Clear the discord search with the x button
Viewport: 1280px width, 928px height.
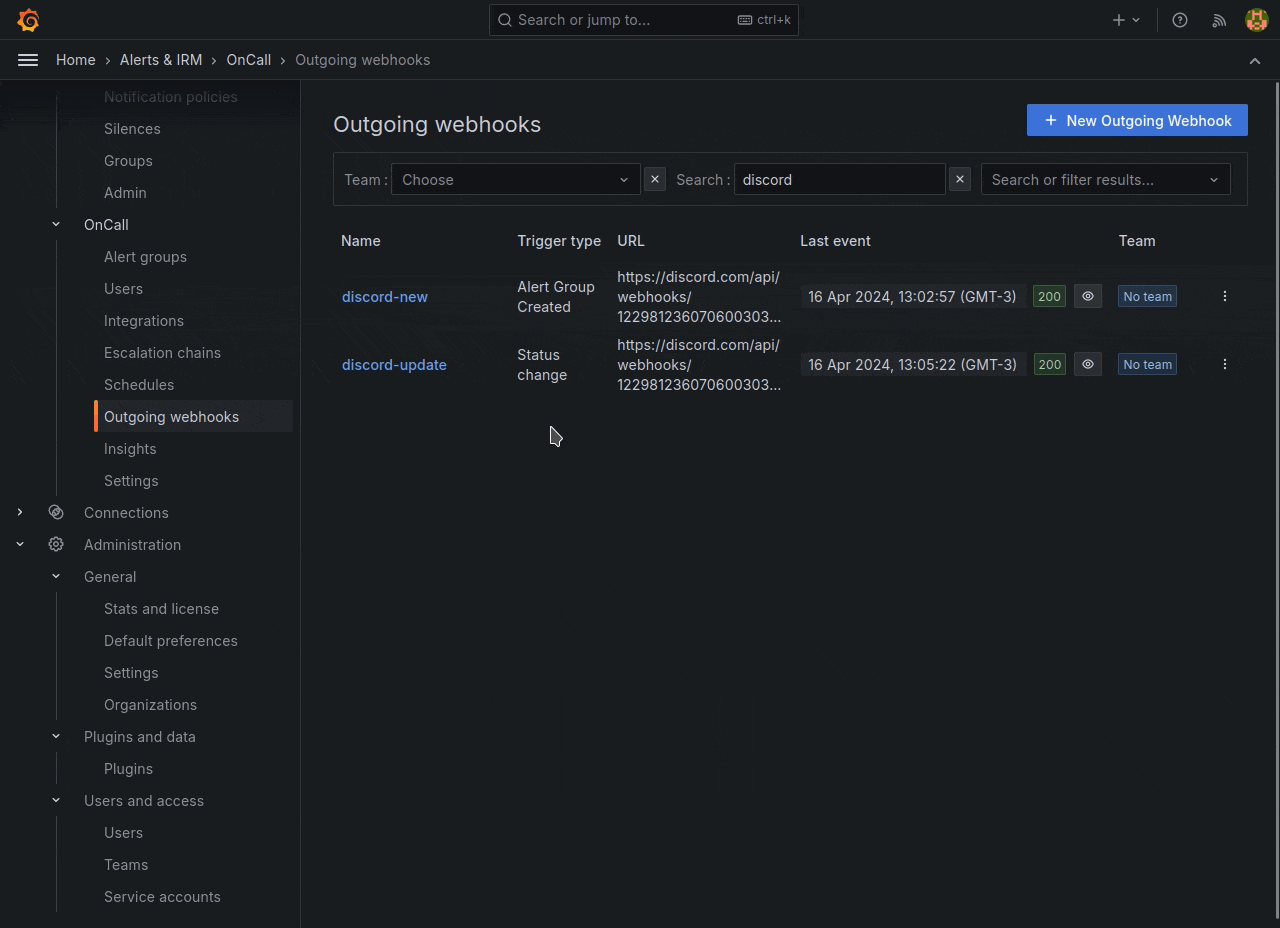coord(959,179)
